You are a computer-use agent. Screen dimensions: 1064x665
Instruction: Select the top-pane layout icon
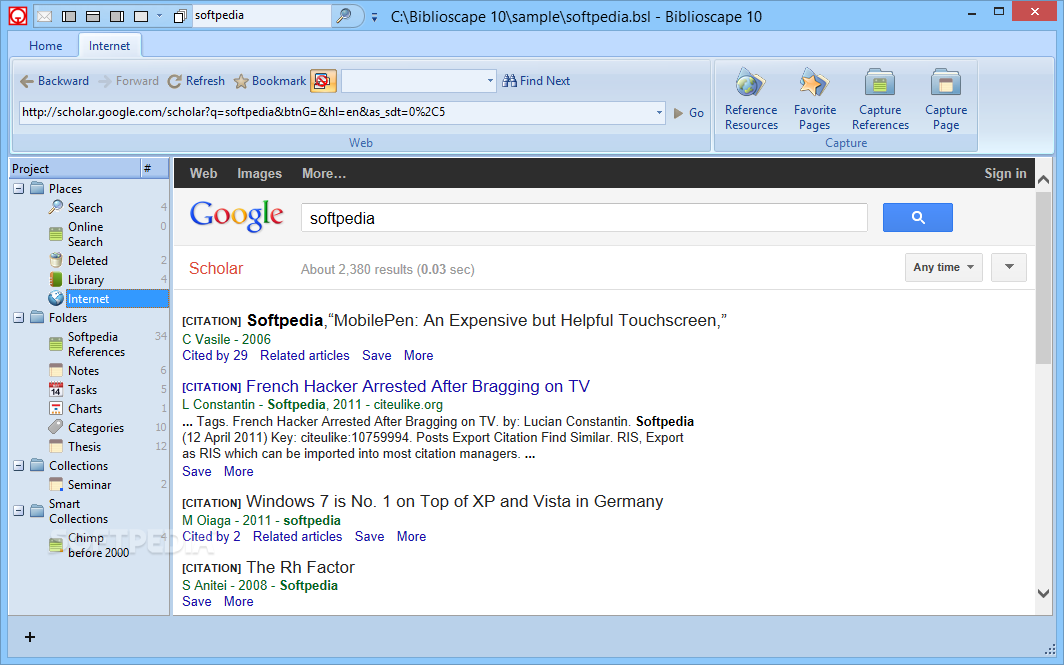[93, 16]
